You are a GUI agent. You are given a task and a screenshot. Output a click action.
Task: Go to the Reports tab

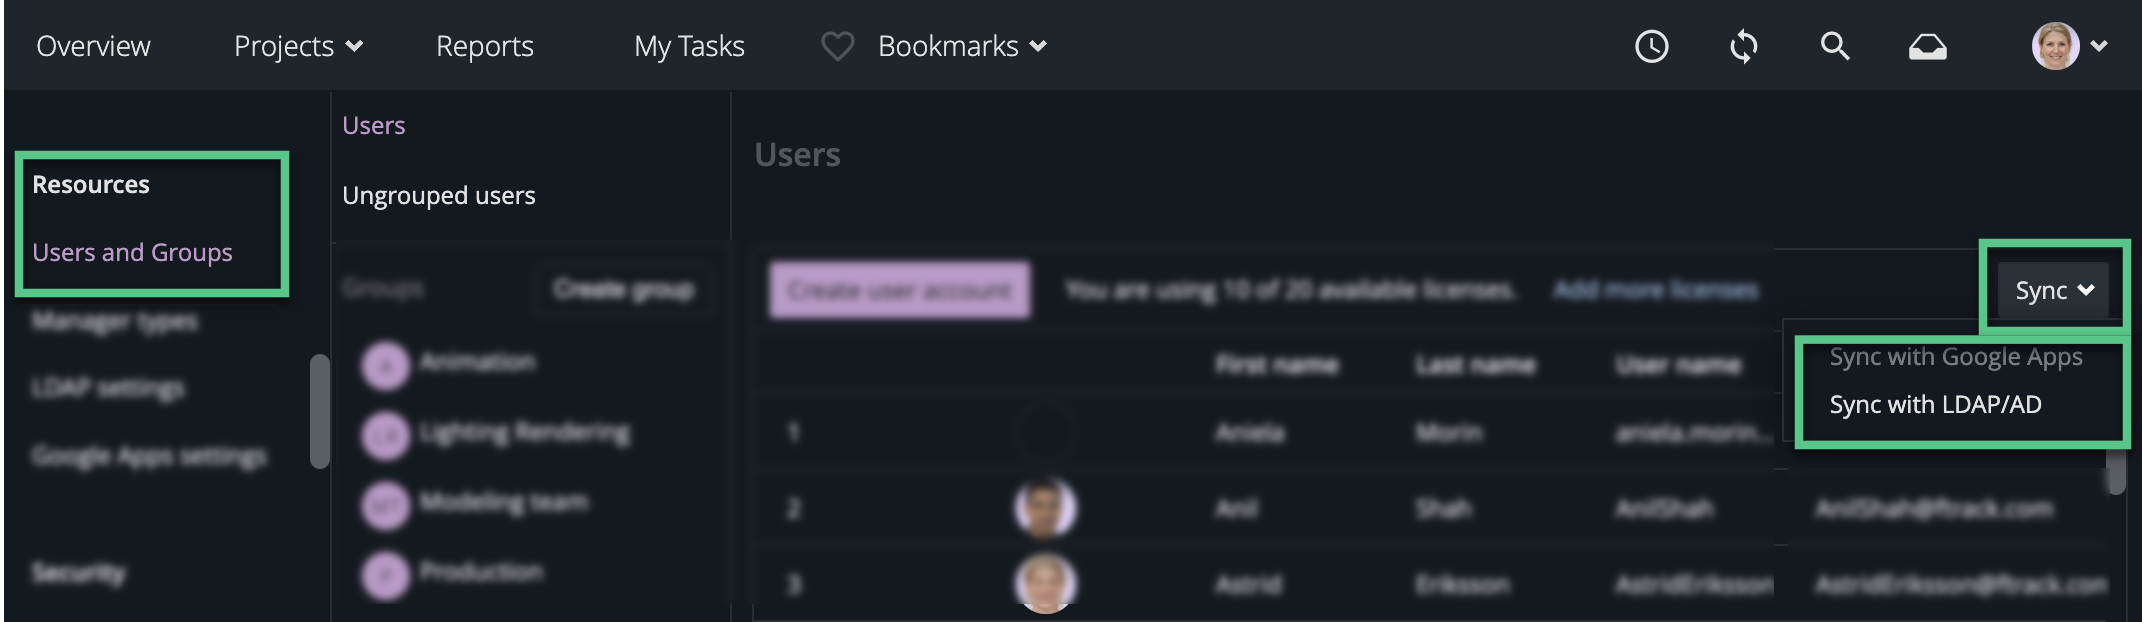pyautogui.click(x=485, y=46)
